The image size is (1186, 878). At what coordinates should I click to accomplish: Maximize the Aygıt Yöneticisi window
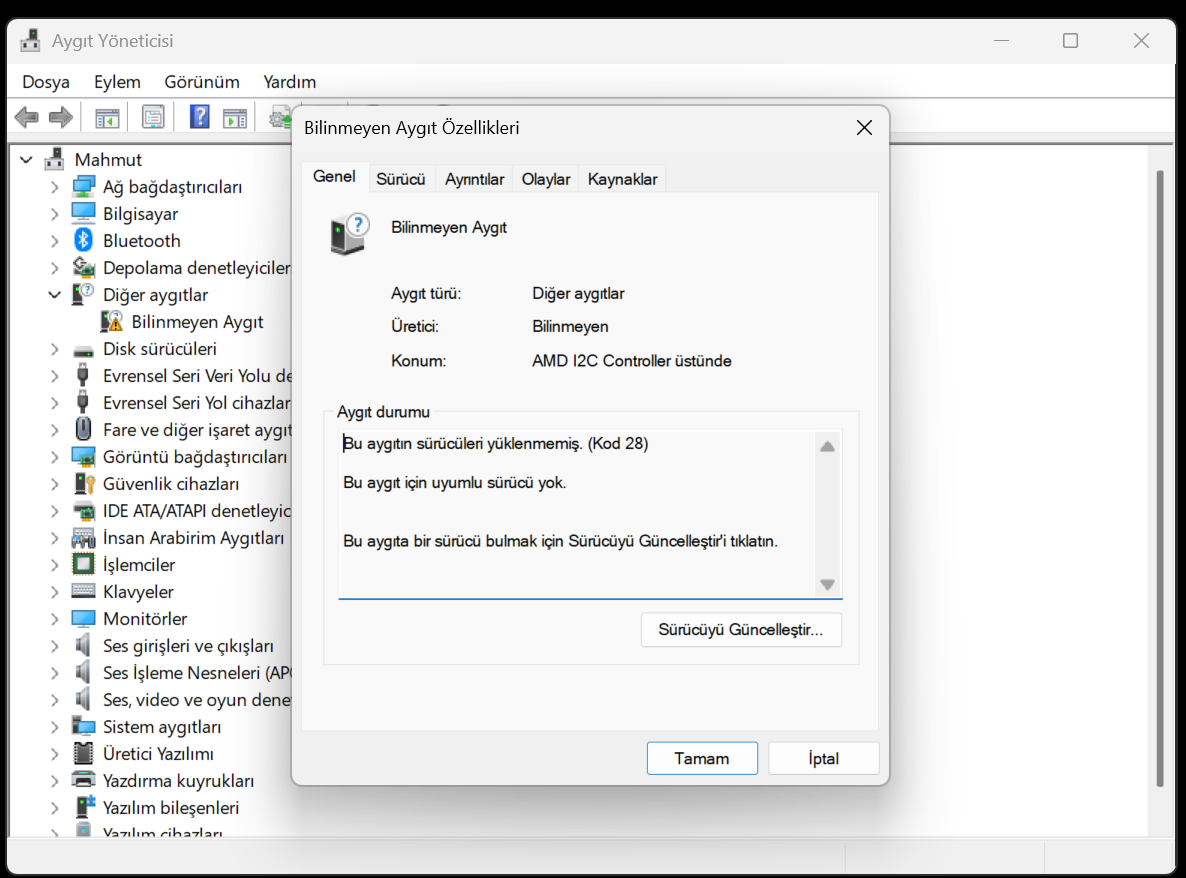tap(1070, 41)
